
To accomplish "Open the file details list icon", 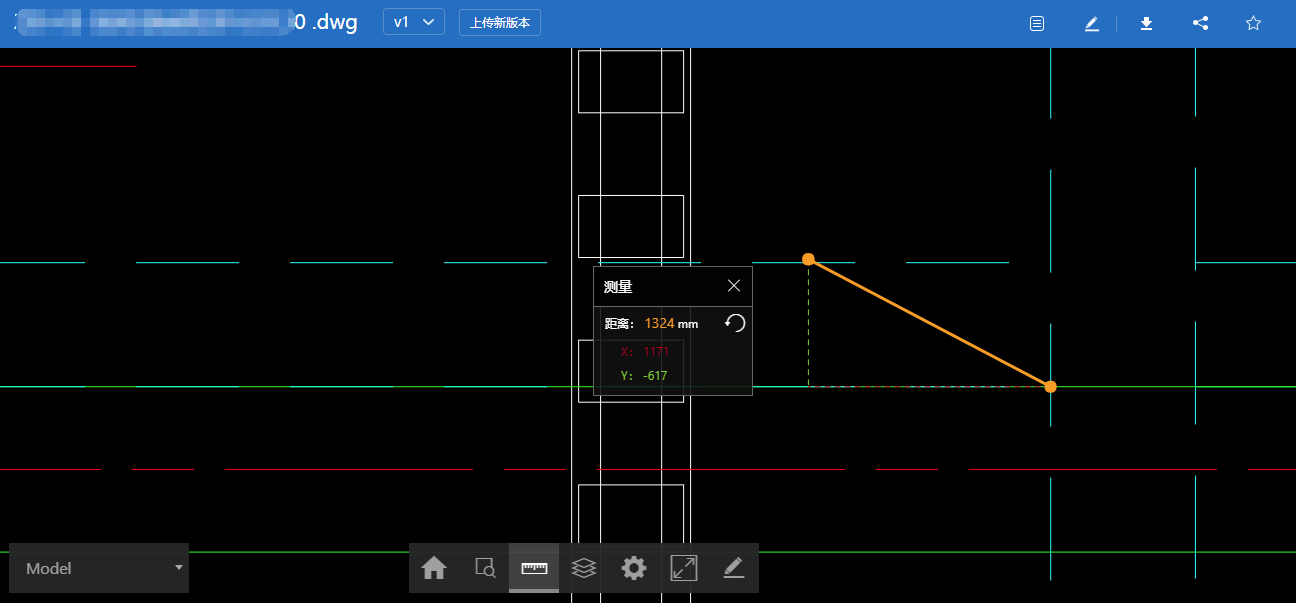I will tap(1037, 23).
